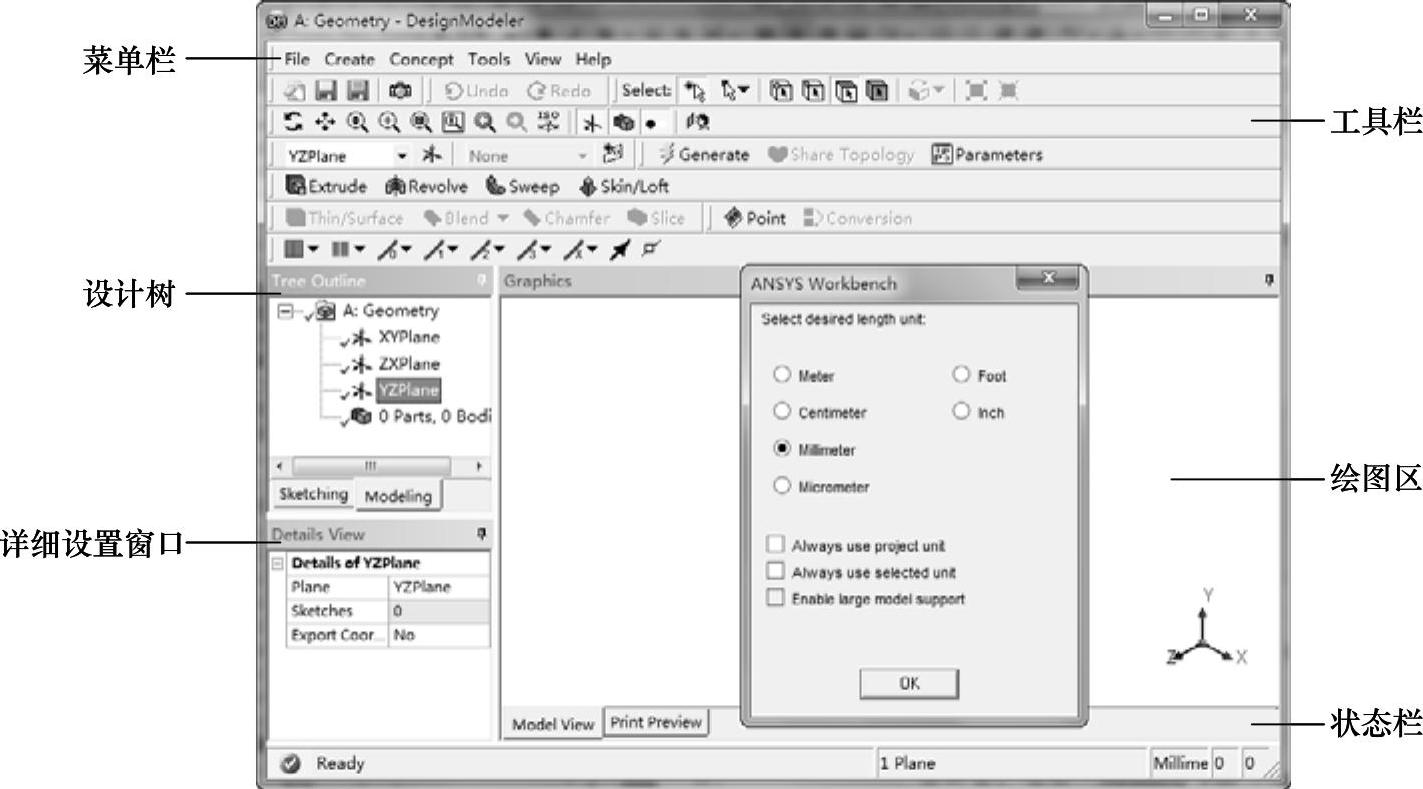Select the Pan four-arrow tool
Screen dimensions: 1423x789
pyautogui.click(x=325, y=123)
